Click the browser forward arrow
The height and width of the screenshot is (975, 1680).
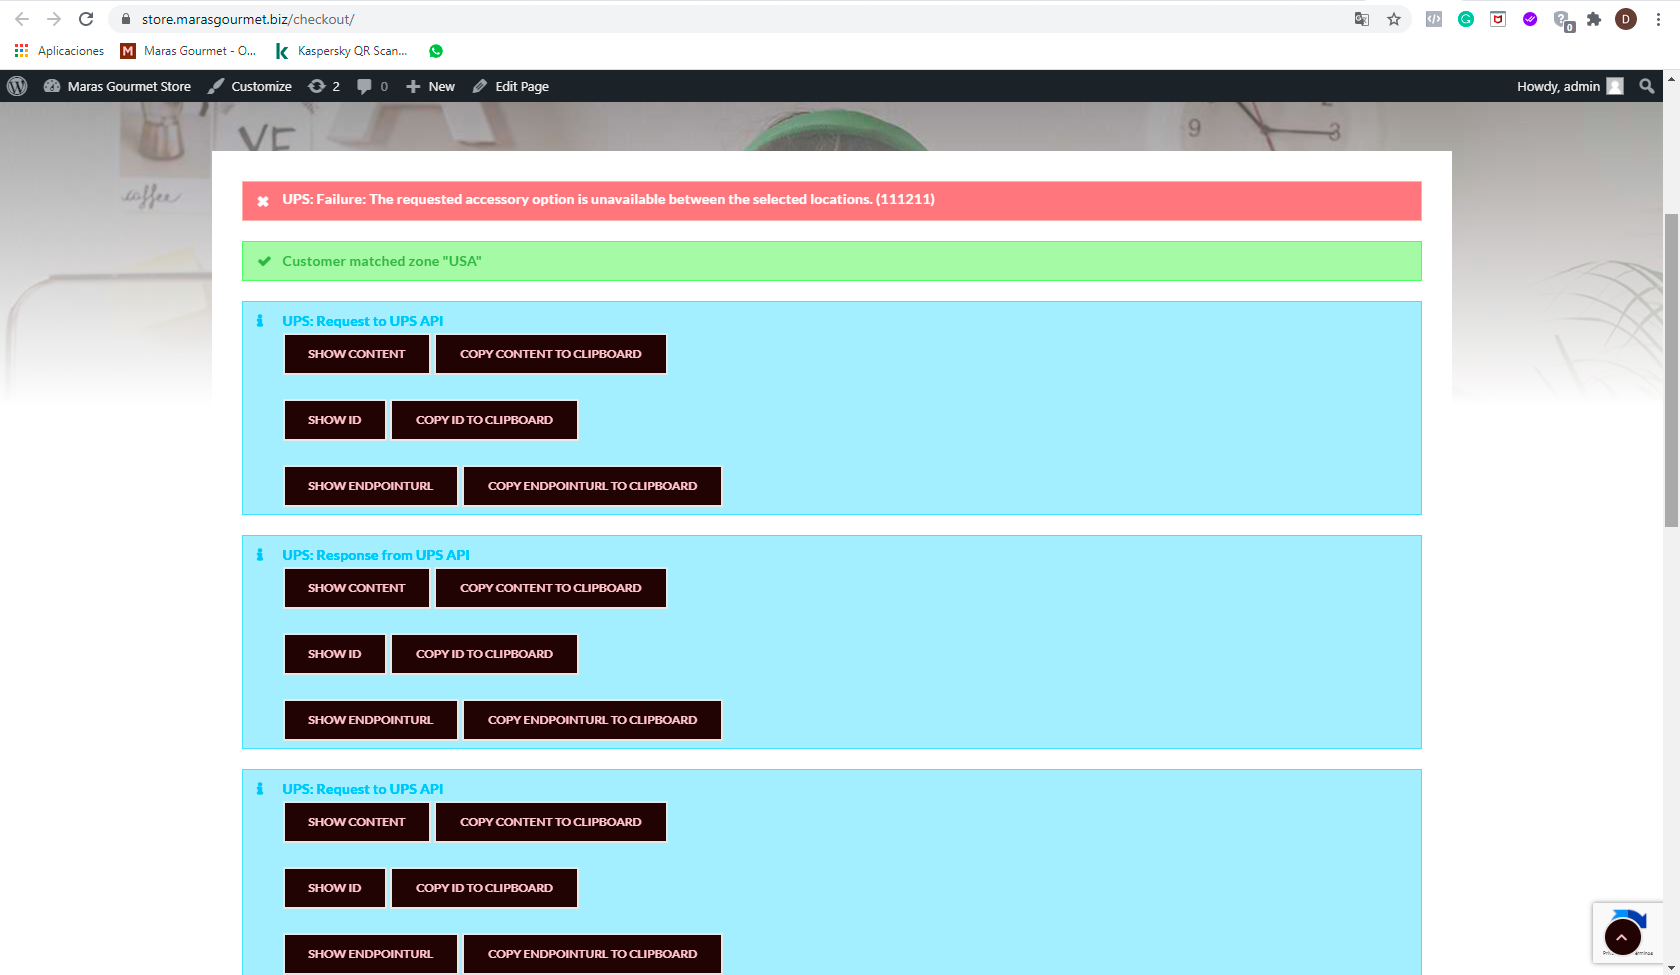[x=54, y=19]
